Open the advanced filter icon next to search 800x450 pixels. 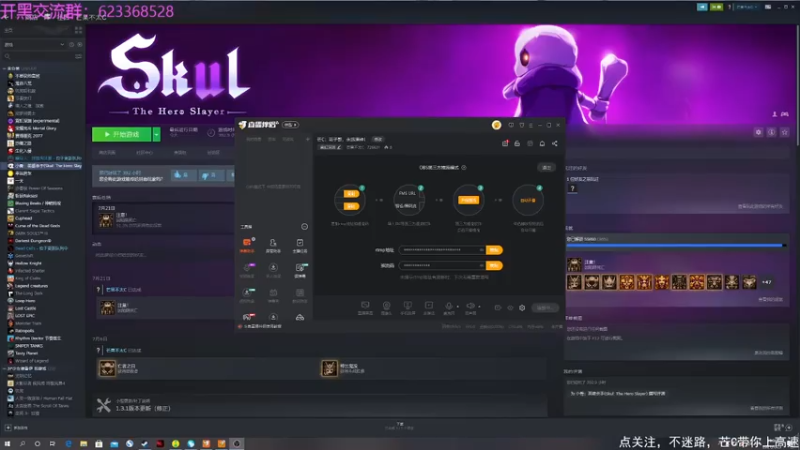78,56
